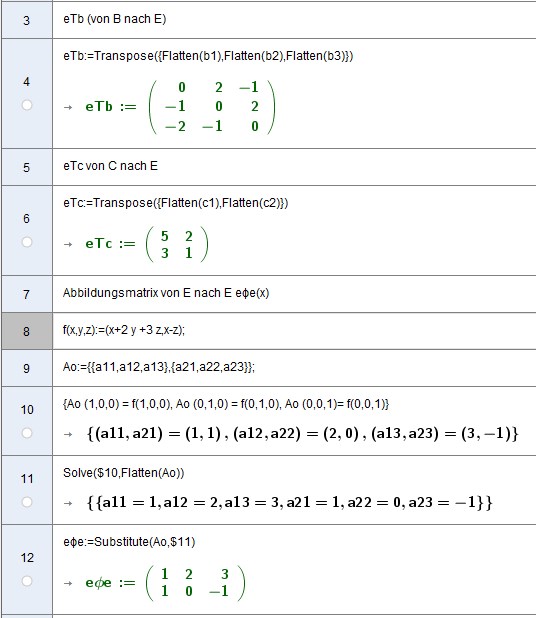Click the text 'eTb (von B nach E)'
The width and height of the screenshot is (536, 618).
tap(115, 19)
